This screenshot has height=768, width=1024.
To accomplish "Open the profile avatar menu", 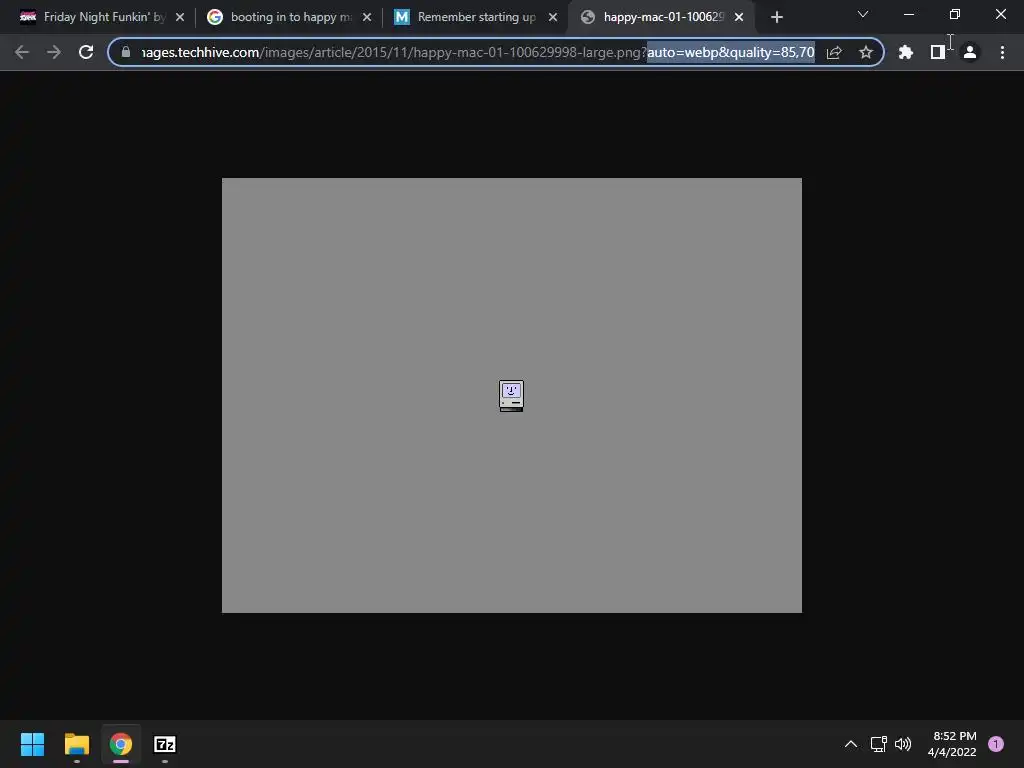I will pyautogui.click(x=970, y=52).
